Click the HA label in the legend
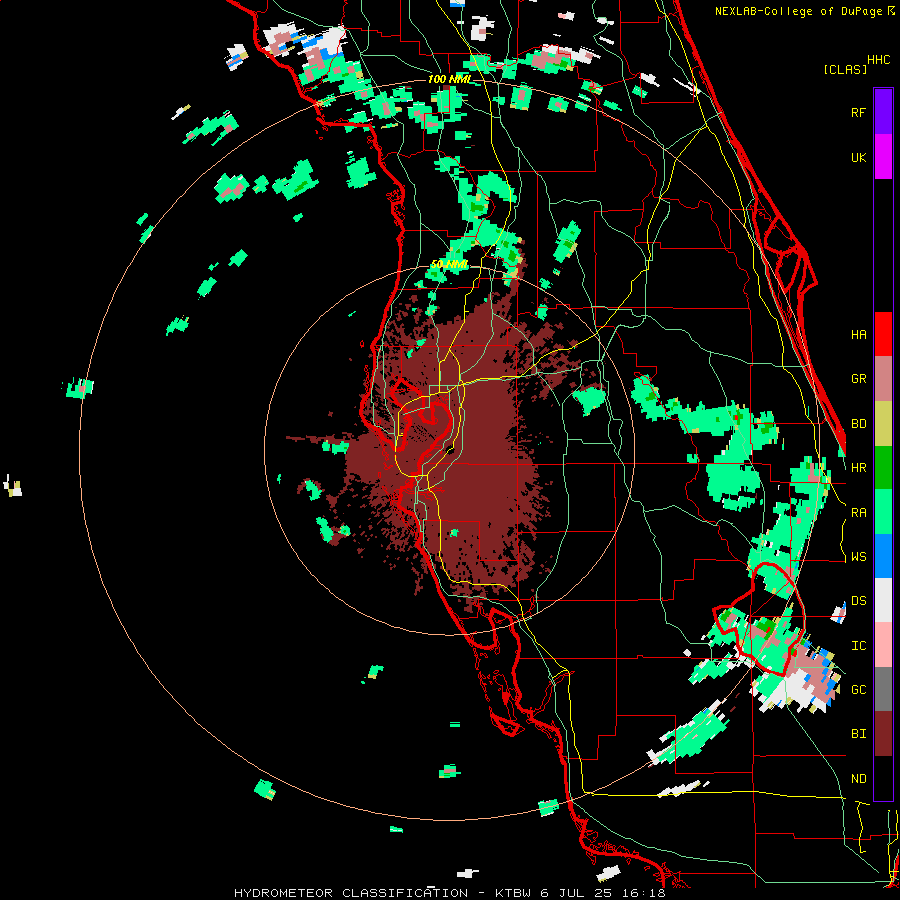 click(x=858, y=334)
